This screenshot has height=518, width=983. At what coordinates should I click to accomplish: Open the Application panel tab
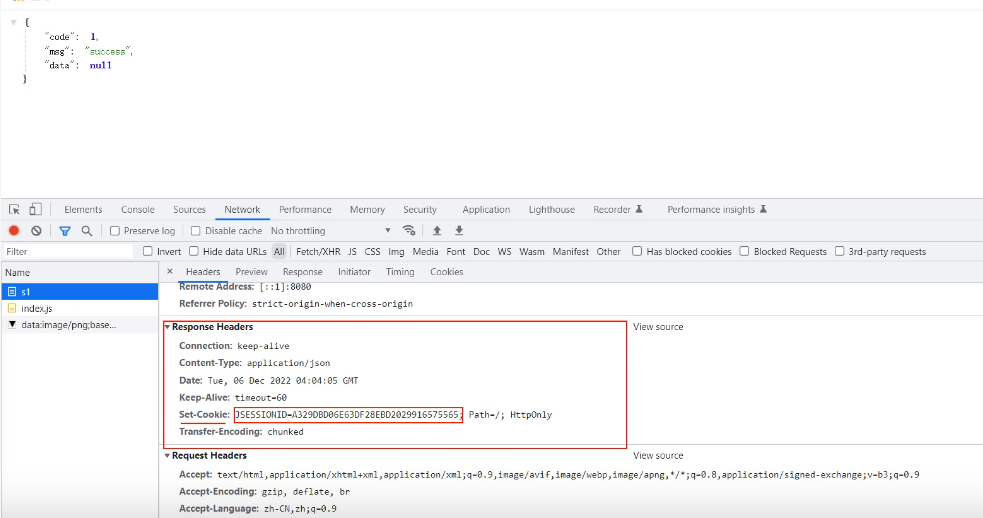[x=486, y=209]
